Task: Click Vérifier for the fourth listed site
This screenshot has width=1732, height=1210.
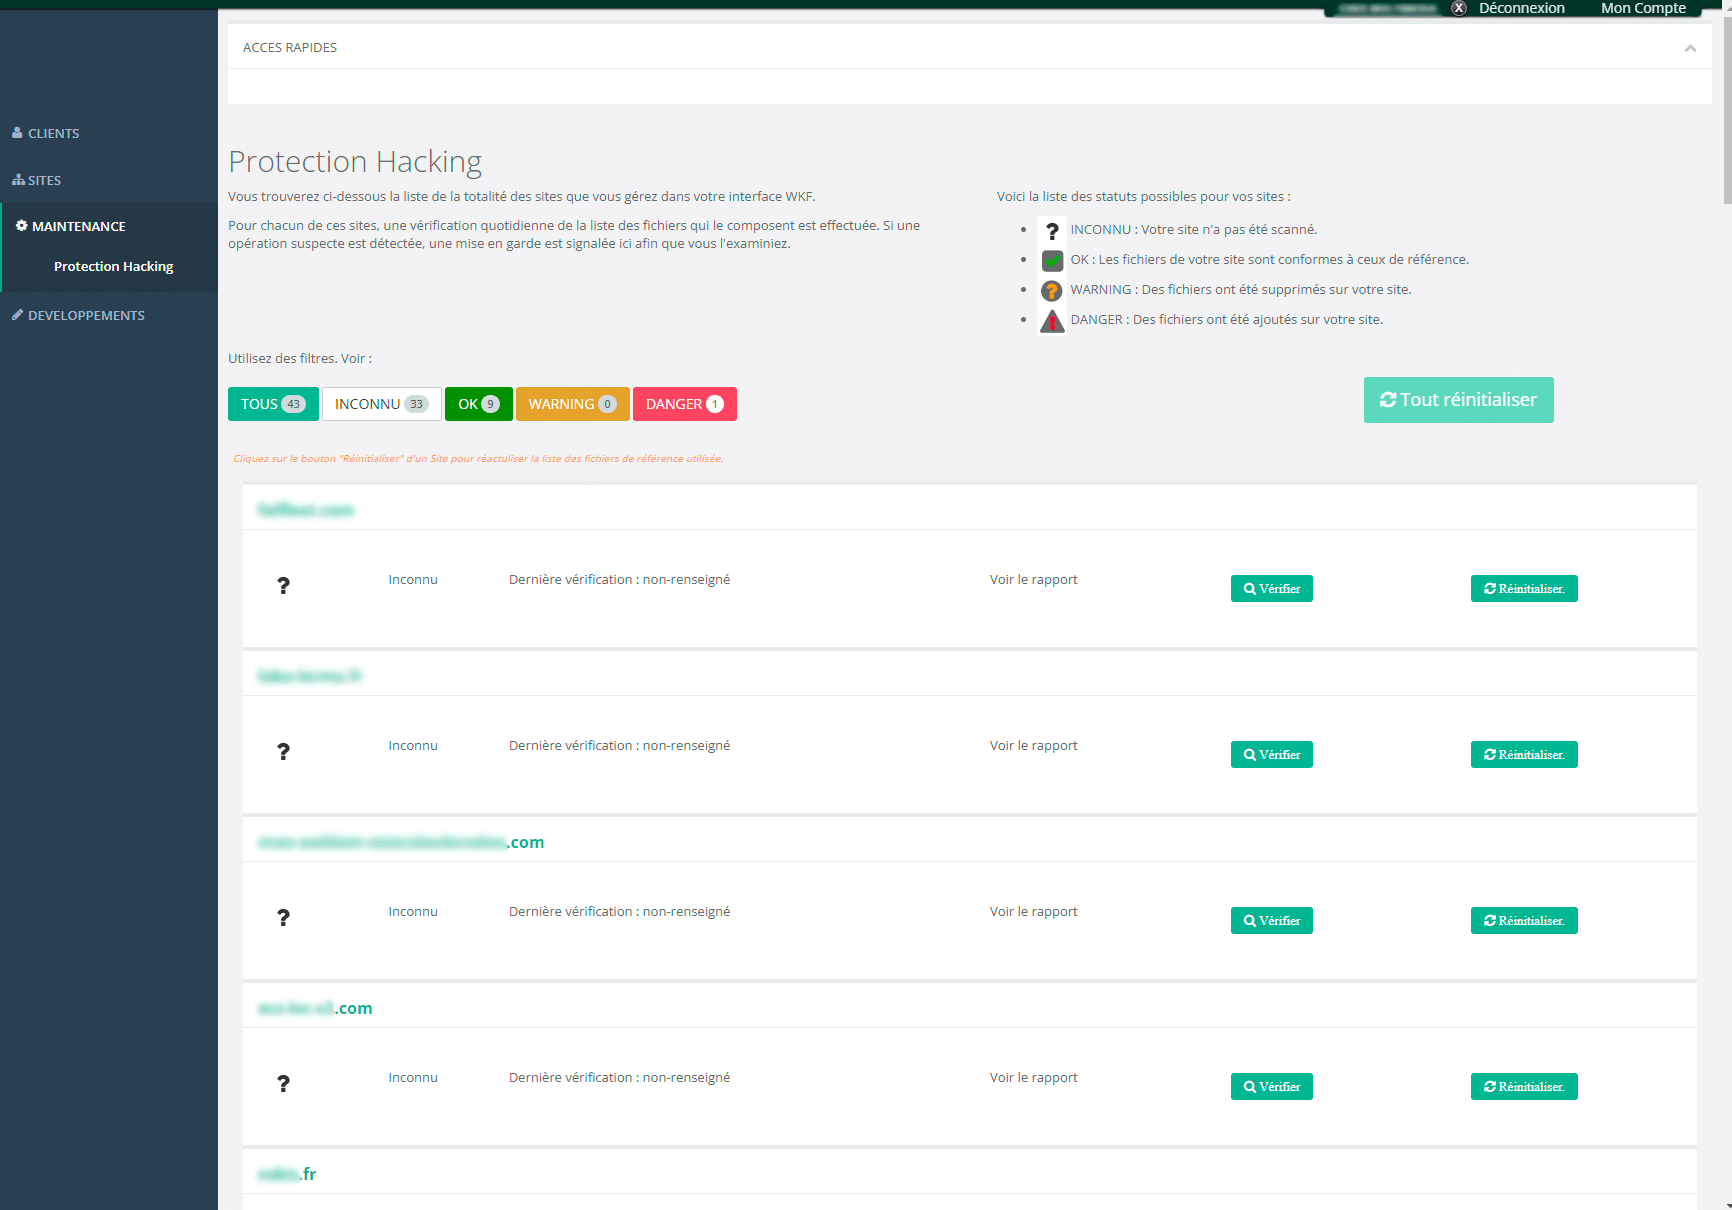Action: [1271, 1087]
